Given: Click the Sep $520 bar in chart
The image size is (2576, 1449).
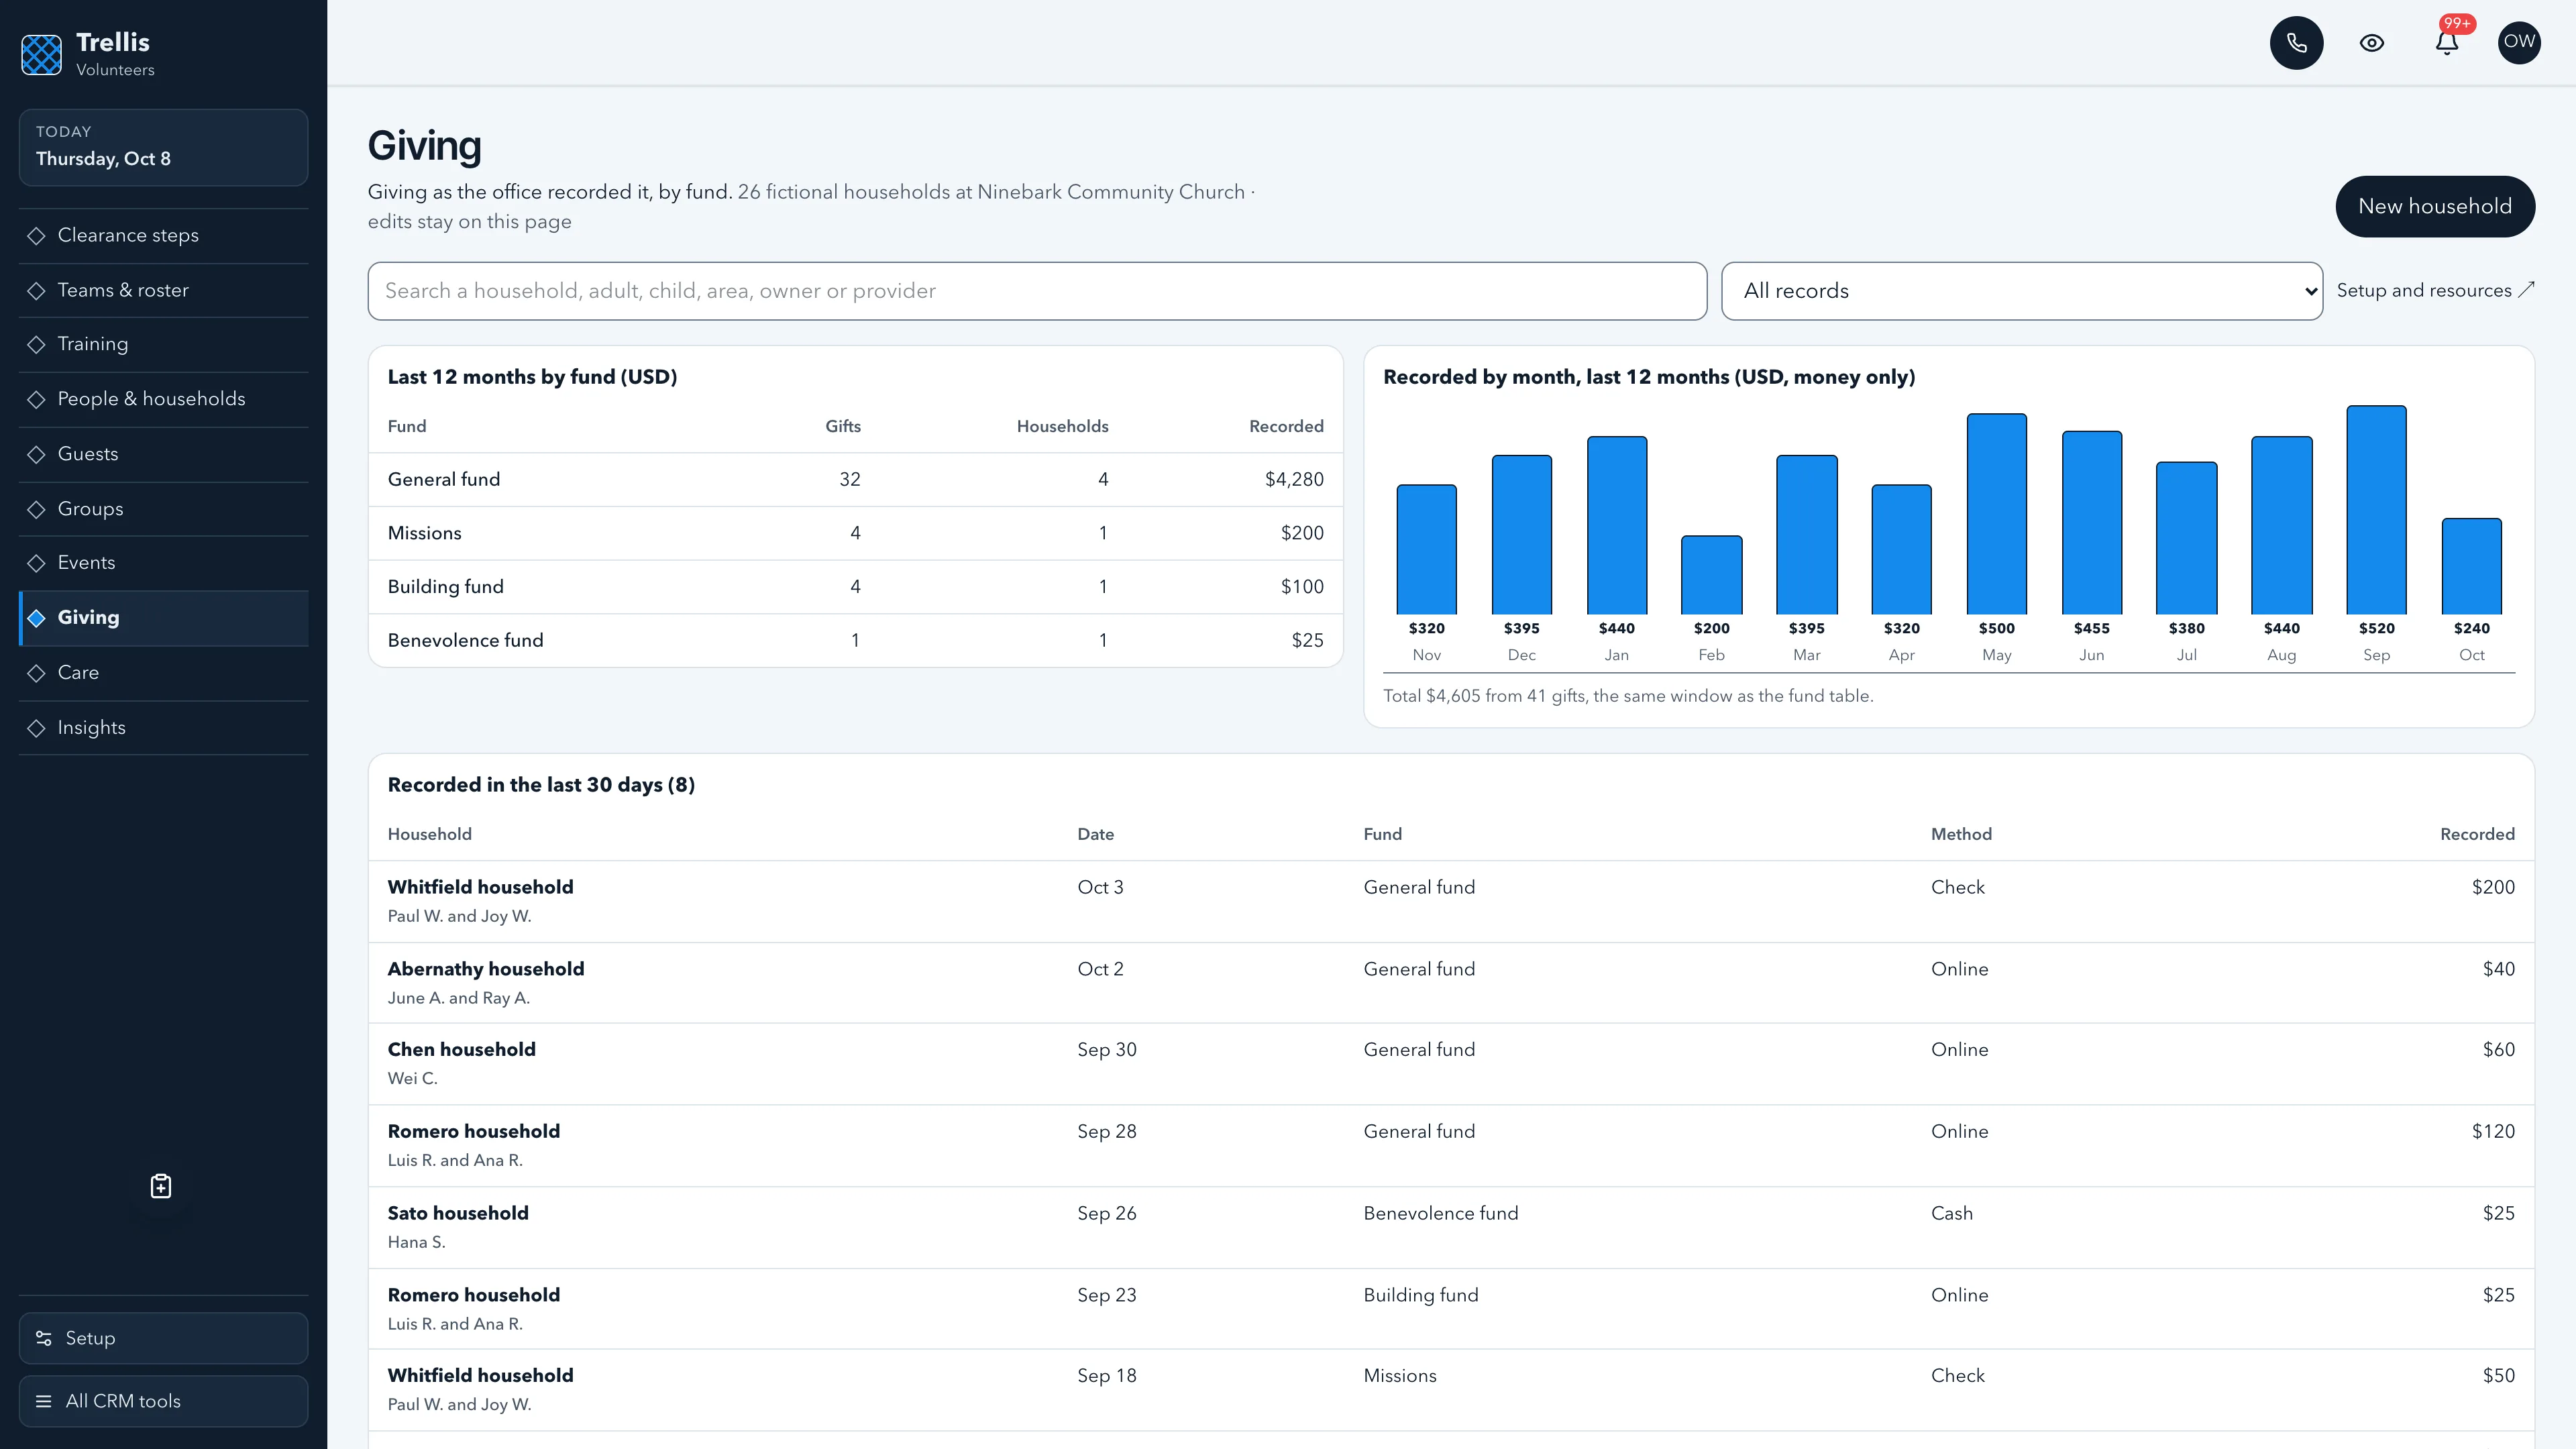Looking at the screenshot, I should [x=2376, y=509].
